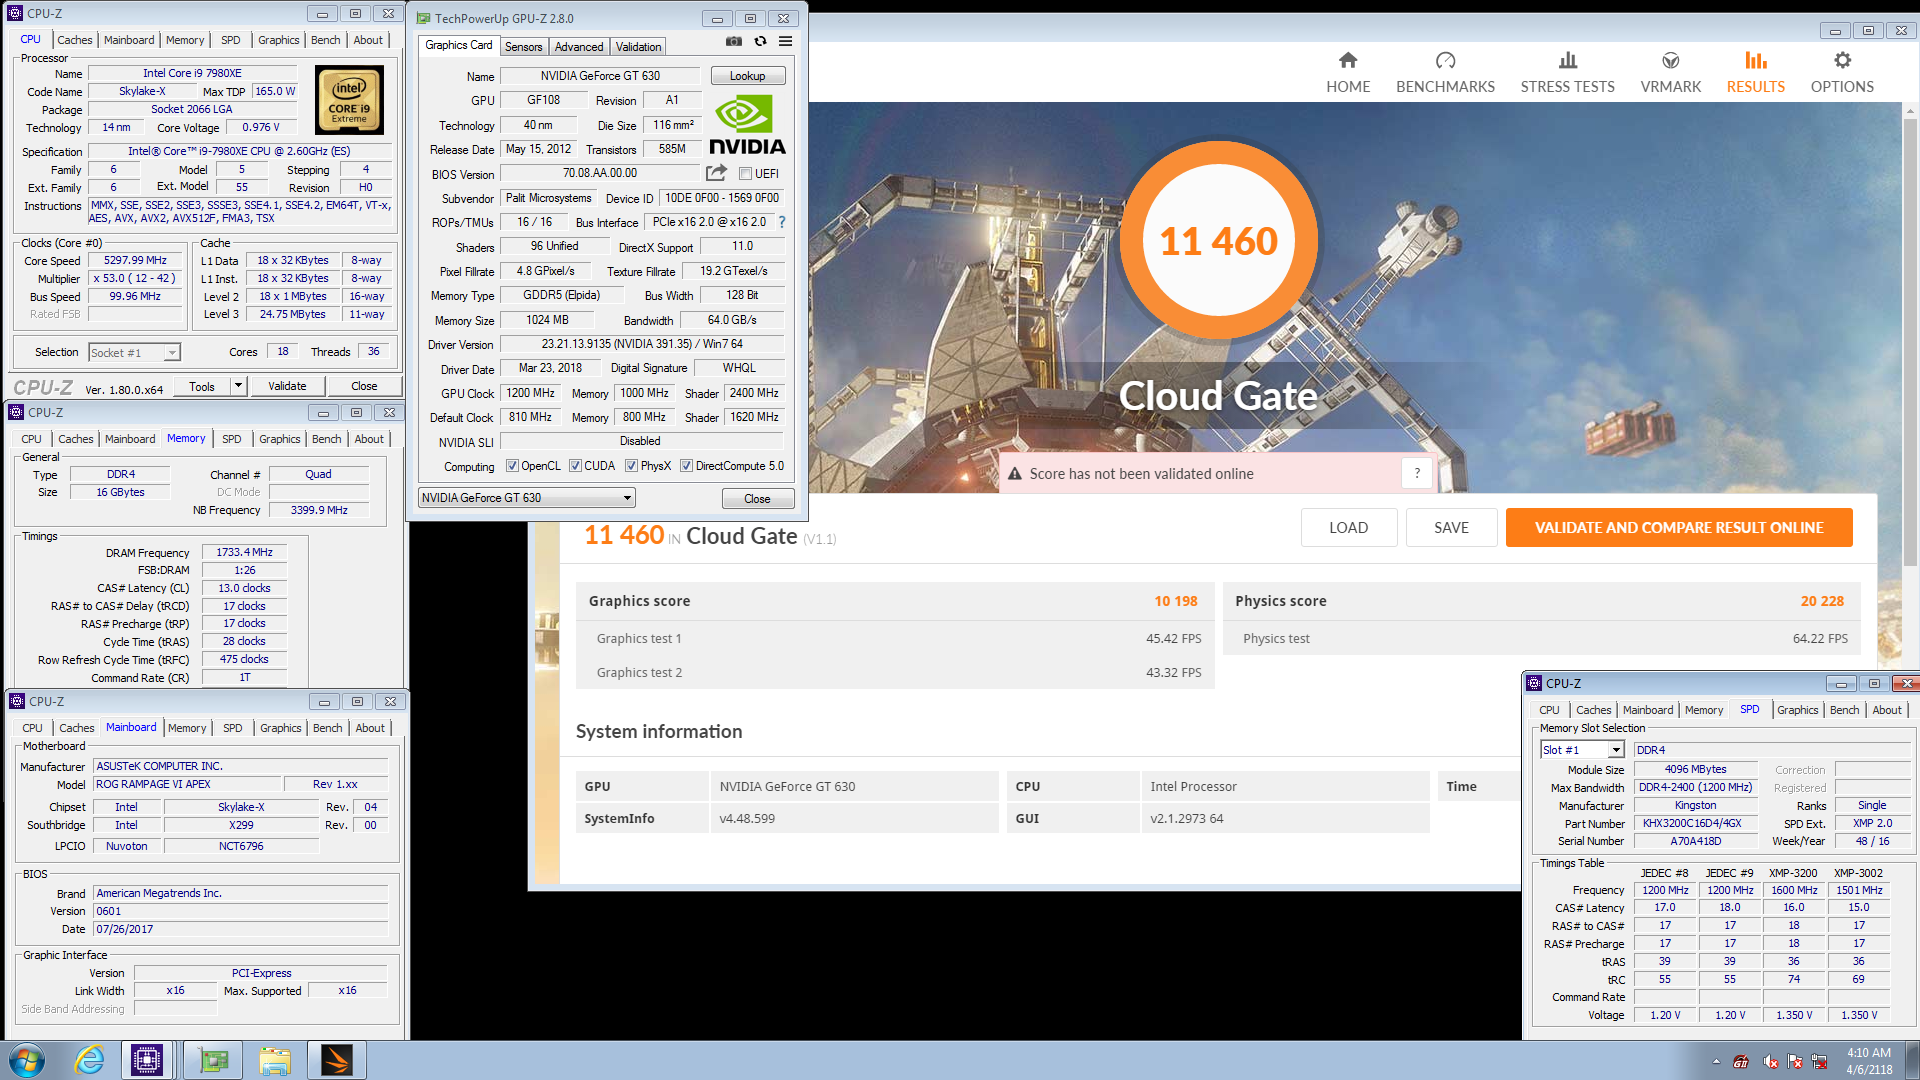1920x1080 pixels.
Task: Open the Validation tab in GPU-Z
Action: tap(638, 47)
